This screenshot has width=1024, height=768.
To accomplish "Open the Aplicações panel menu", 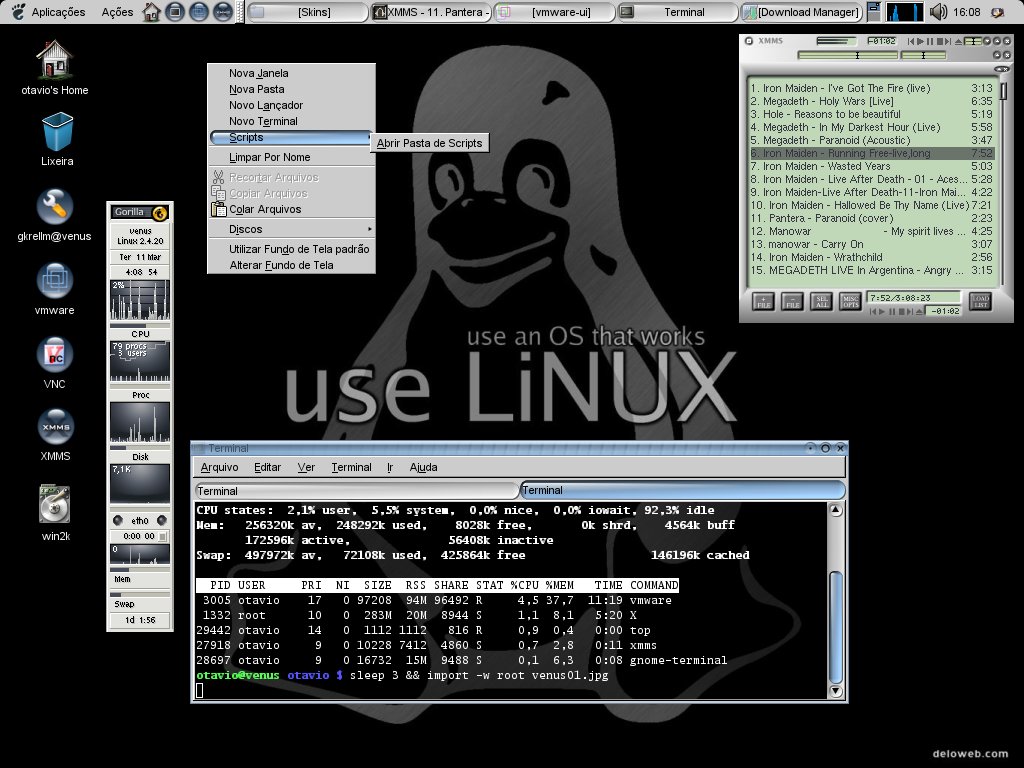I will click(49, 12).
